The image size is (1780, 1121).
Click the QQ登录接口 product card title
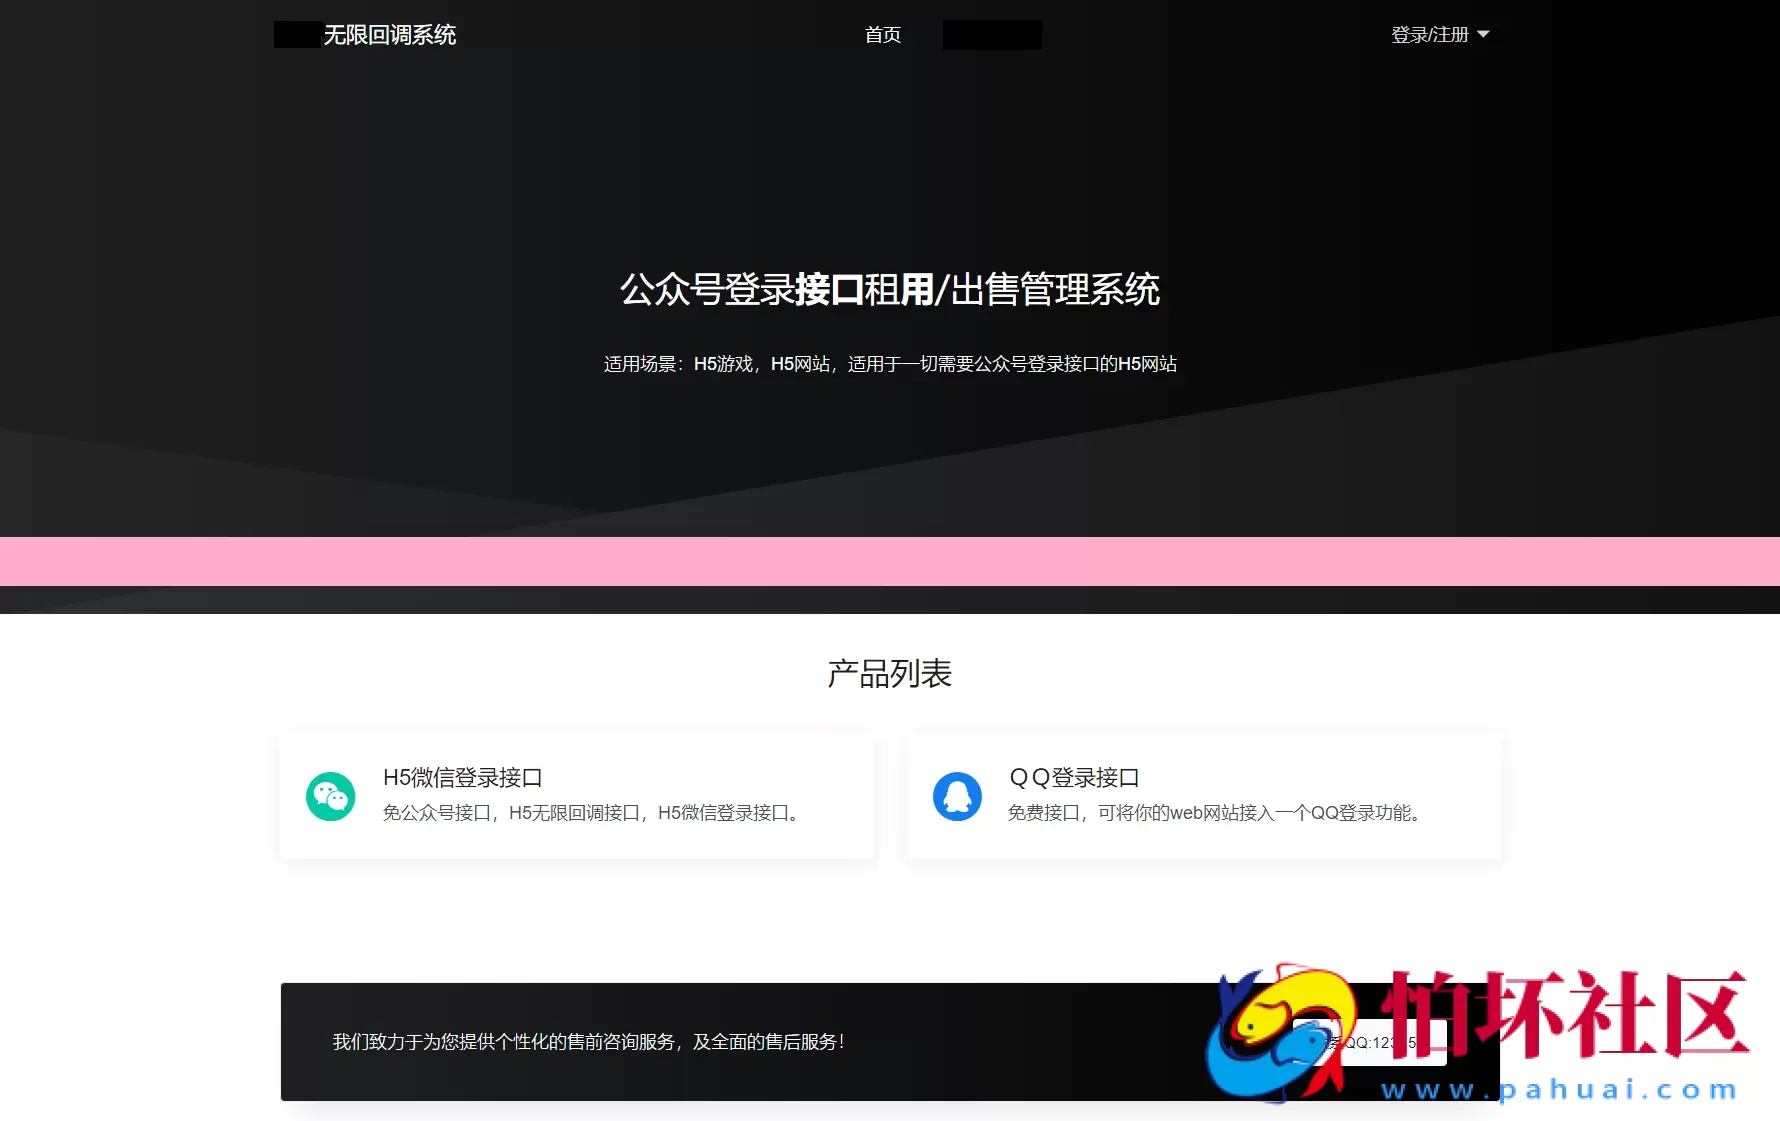pos(1073,776)
